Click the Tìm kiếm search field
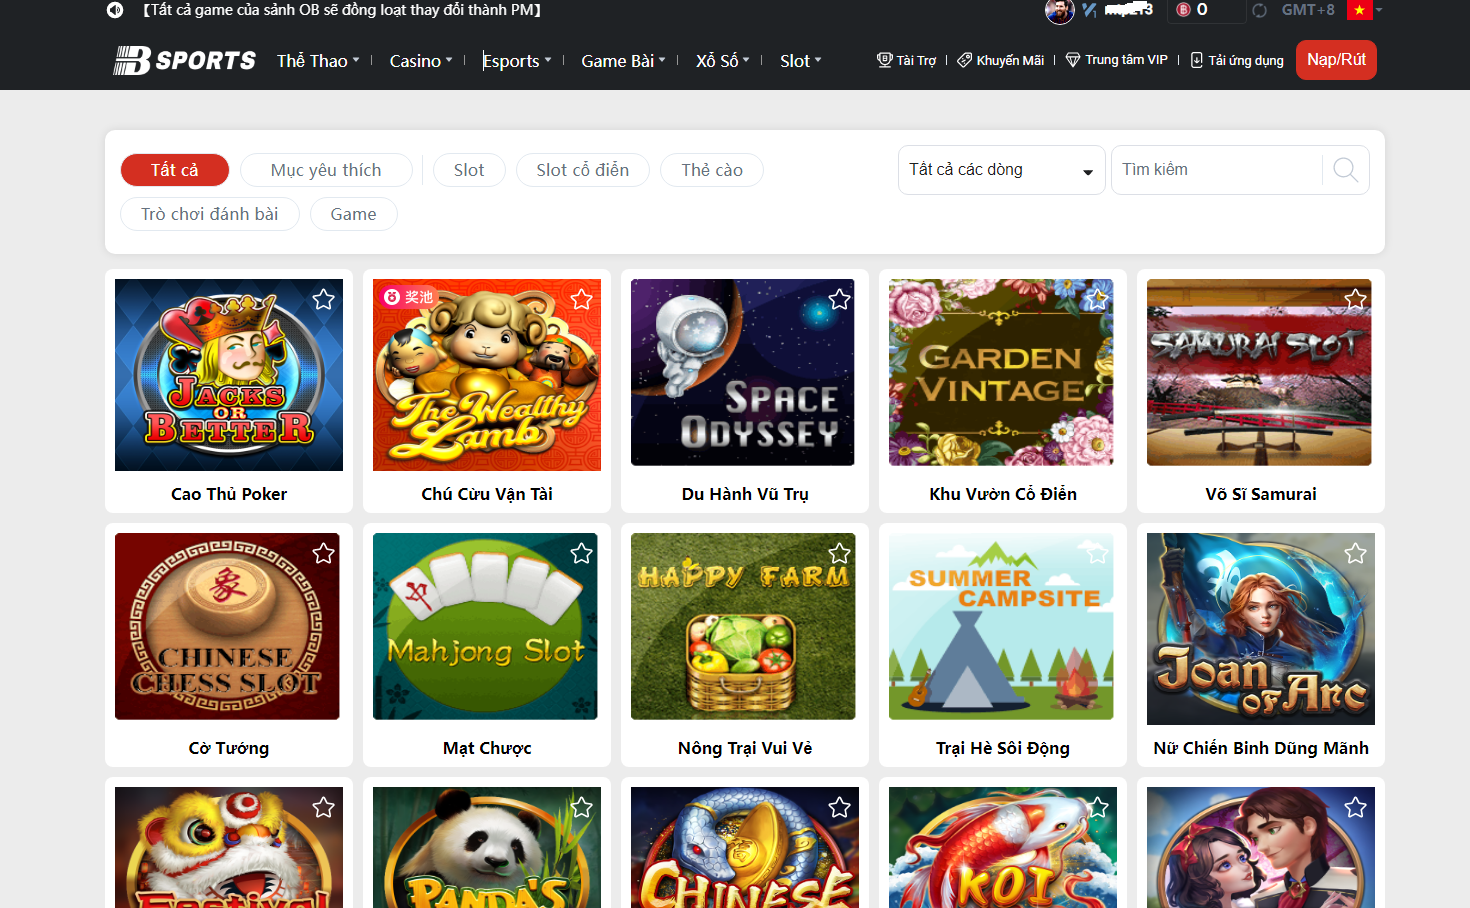The height and width of the screenshot is (908, 1470). (x=1217, y=170)
